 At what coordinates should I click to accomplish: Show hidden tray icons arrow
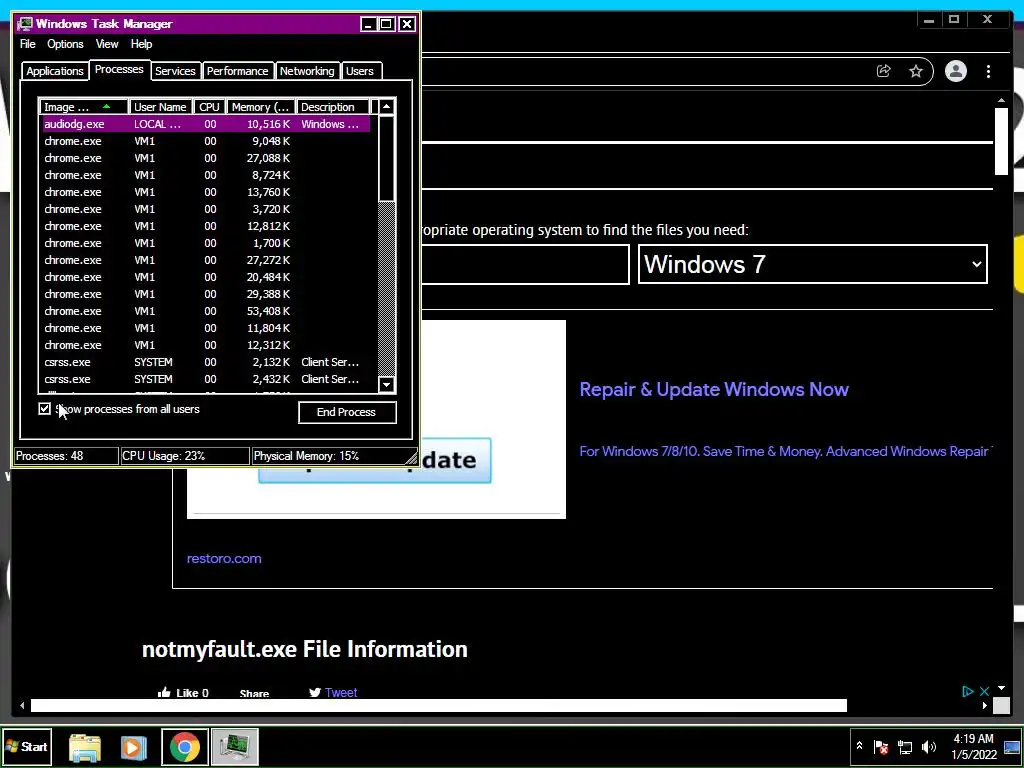click(859, 746)
